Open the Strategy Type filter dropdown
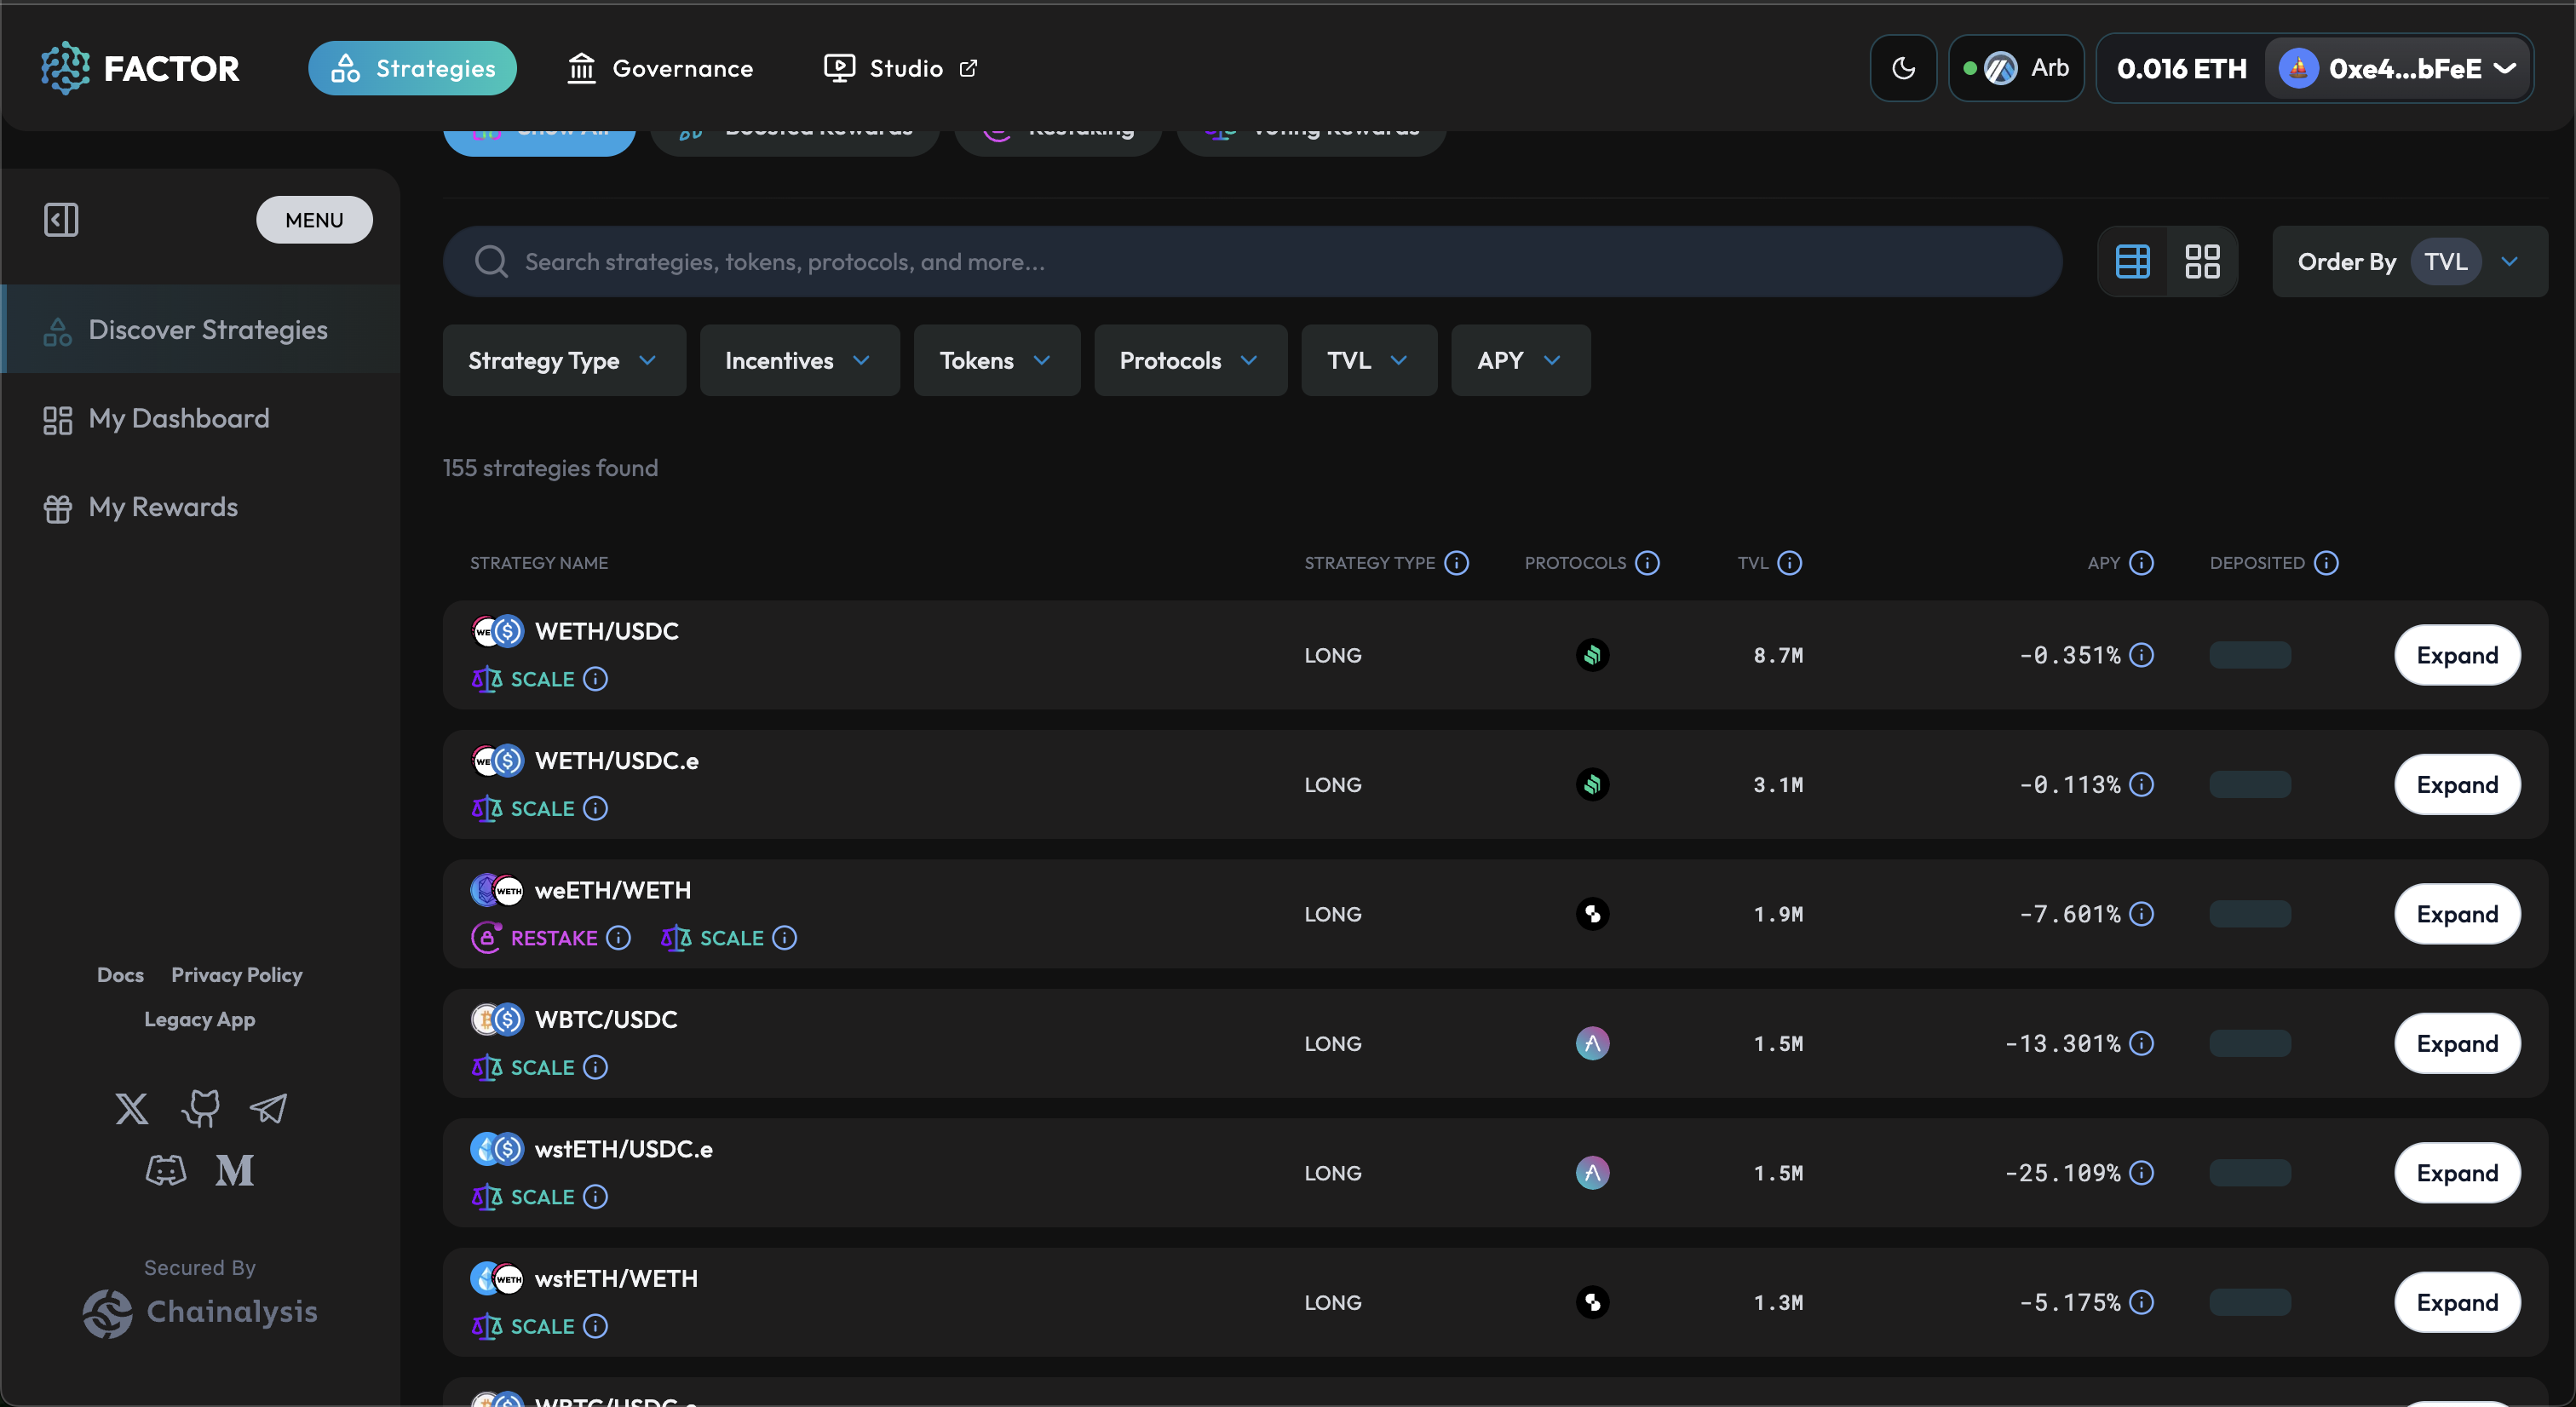The height and width of the screenshot is (1407, 2576). click(563, 360)
